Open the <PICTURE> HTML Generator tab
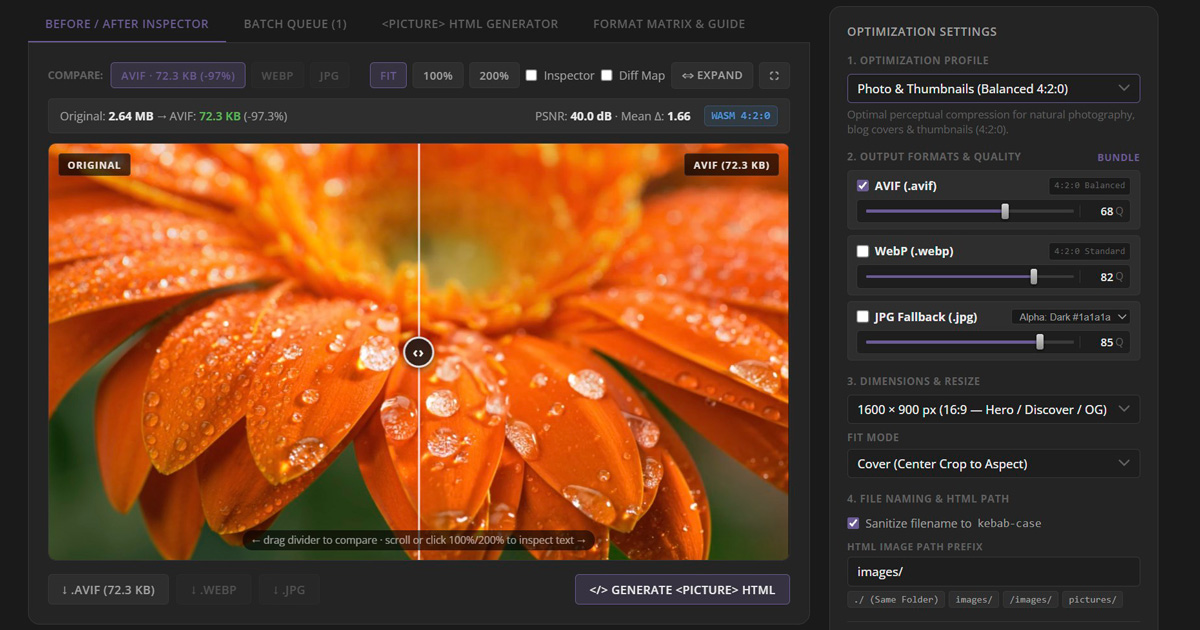The image size is (1200, 630). point(470,24)
